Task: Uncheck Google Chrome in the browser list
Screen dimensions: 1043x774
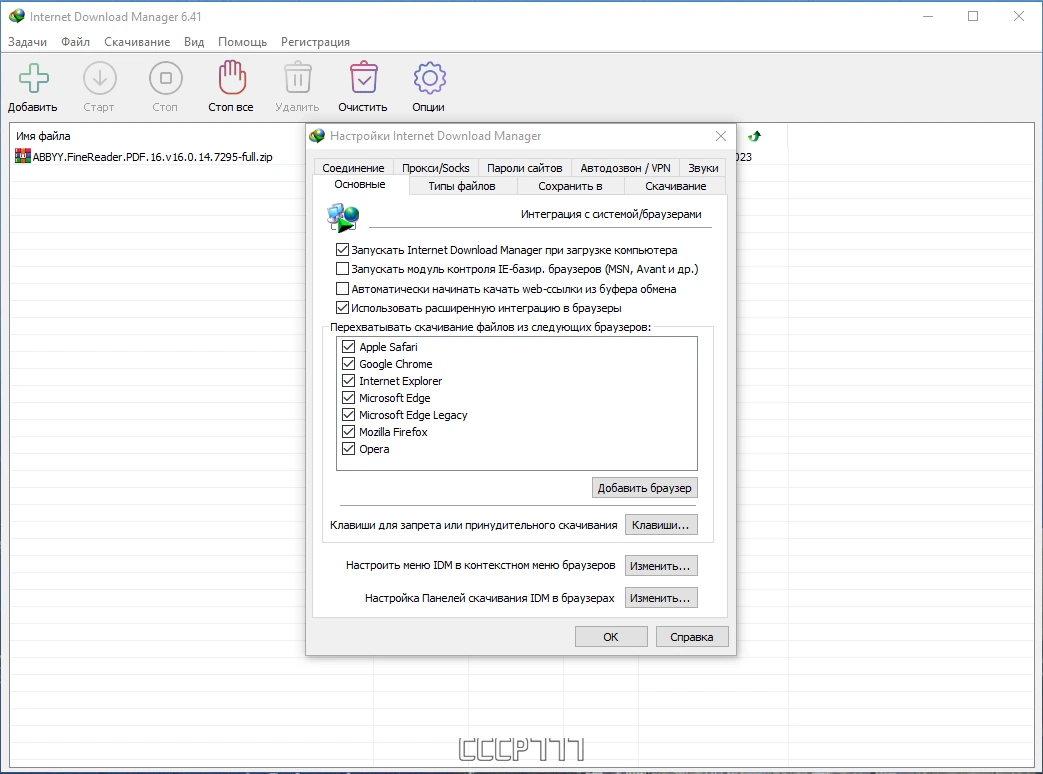Action: [348, 364]
